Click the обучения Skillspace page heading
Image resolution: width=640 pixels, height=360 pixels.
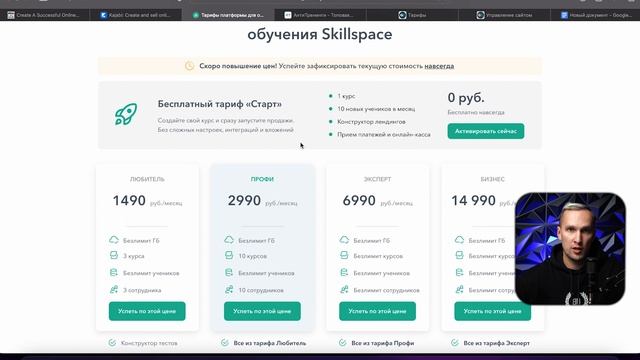coord(320,34)
